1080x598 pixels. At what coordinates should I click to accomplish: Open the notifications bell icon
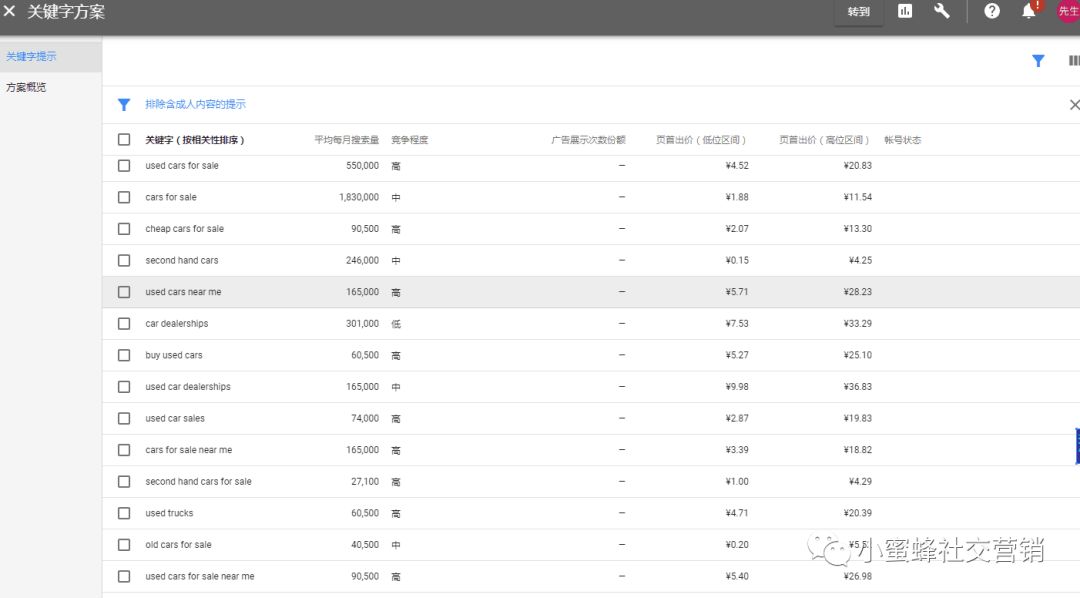pyautogui.click(x=1028, y=11)
